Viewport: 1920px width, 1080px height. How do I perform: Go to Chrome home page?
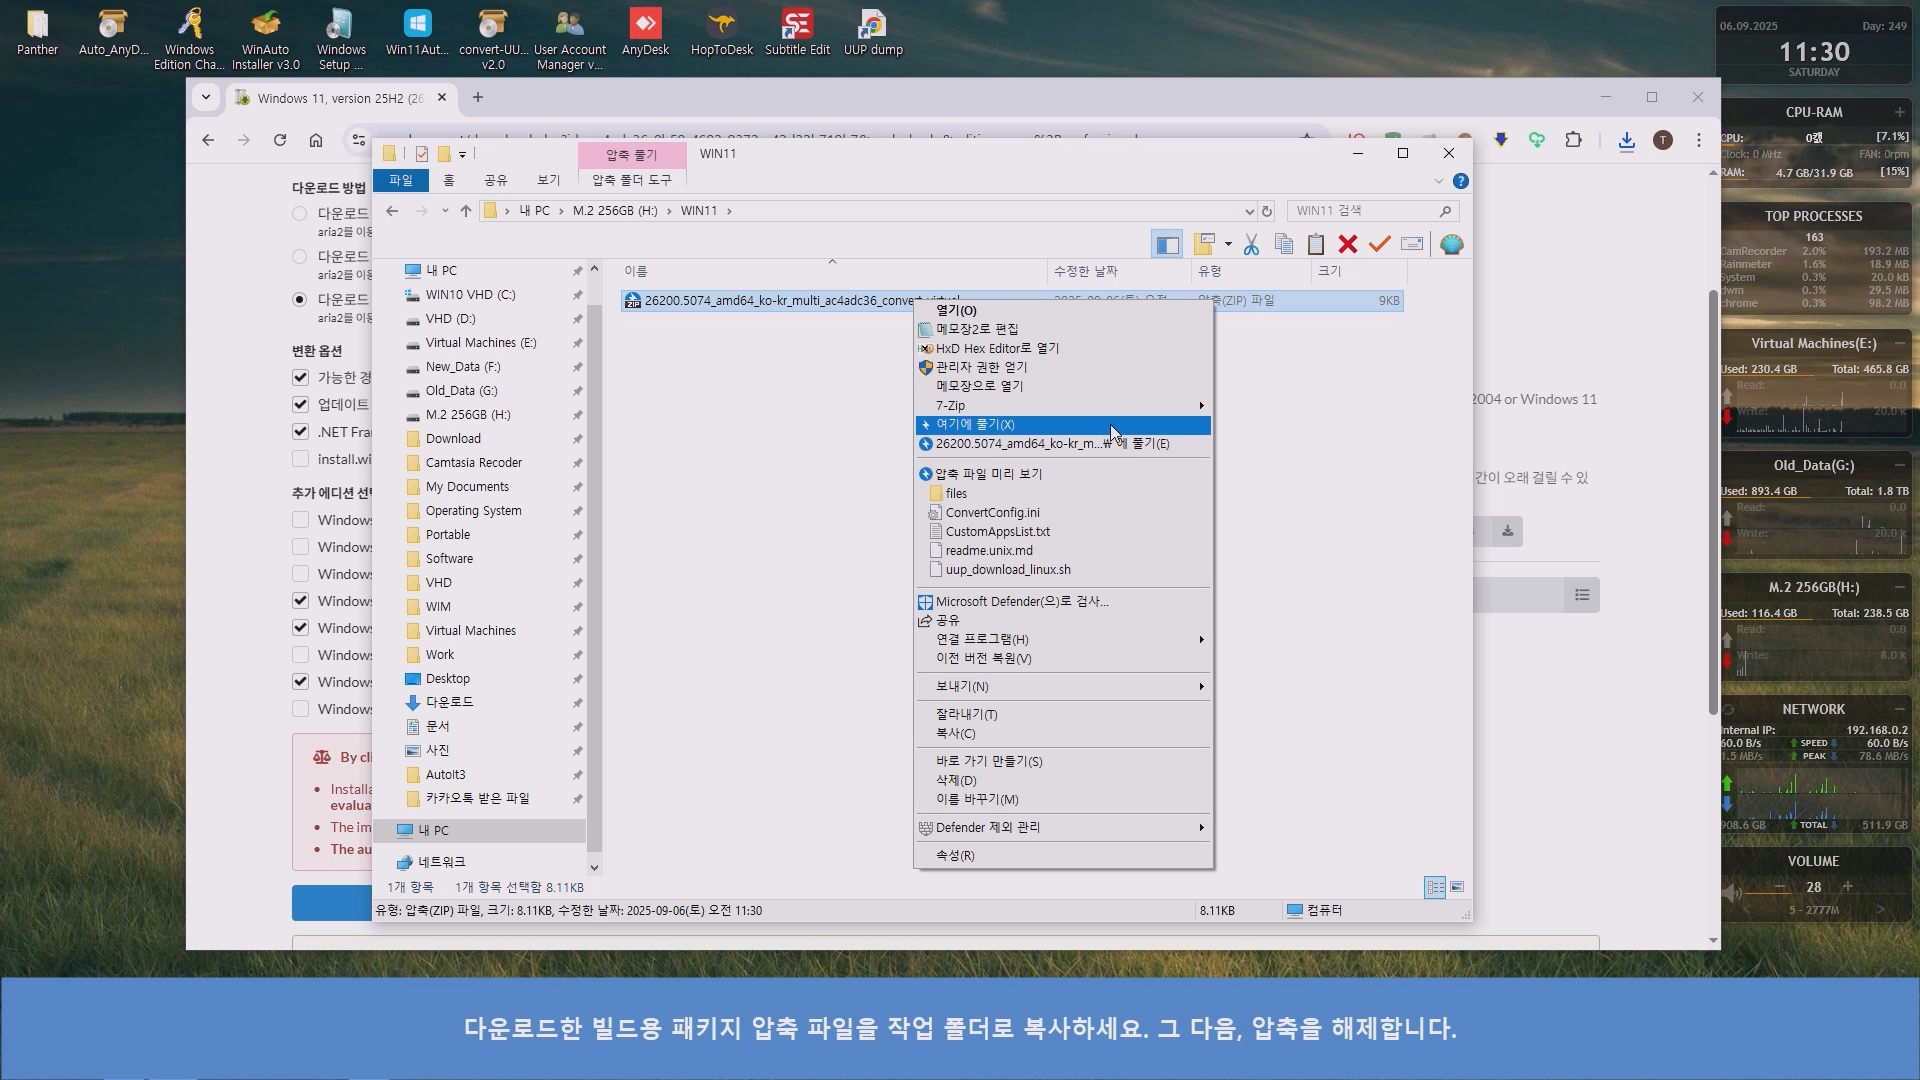[x=316, y=141]
